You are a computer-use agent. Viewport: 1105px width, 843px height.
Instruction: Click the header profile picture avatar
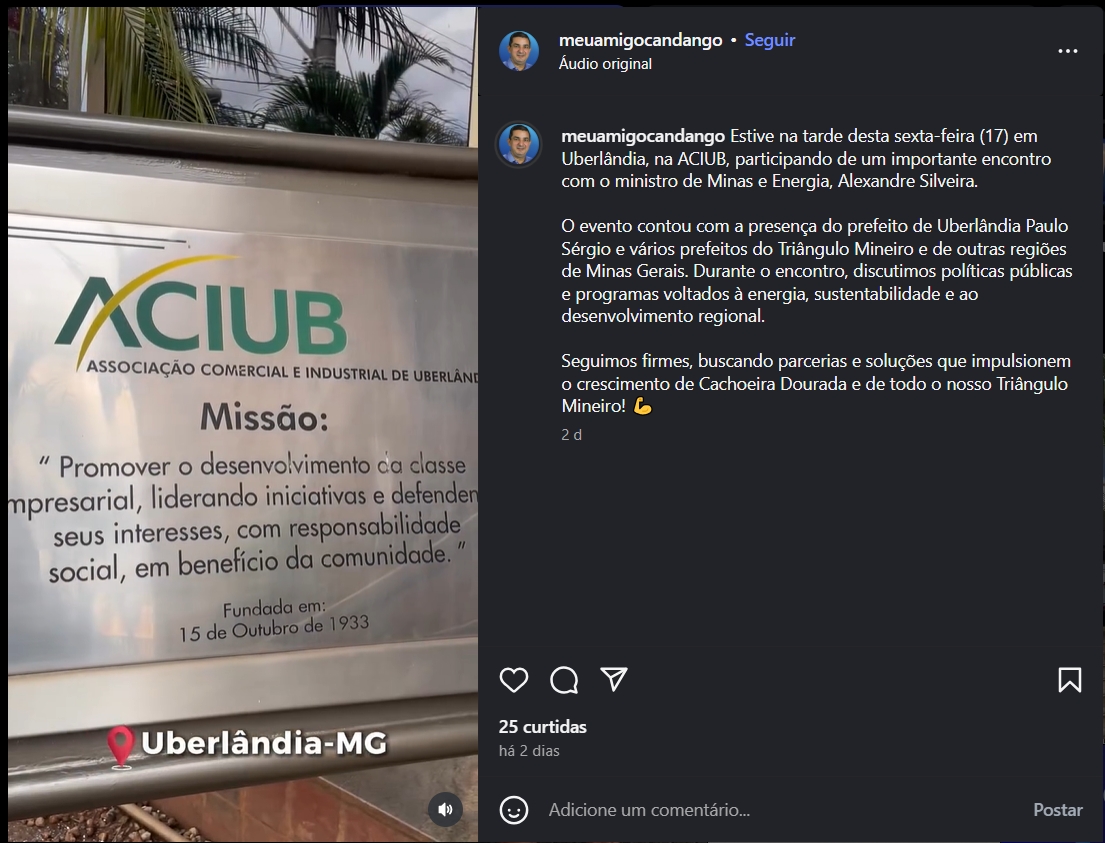point(519,51)
